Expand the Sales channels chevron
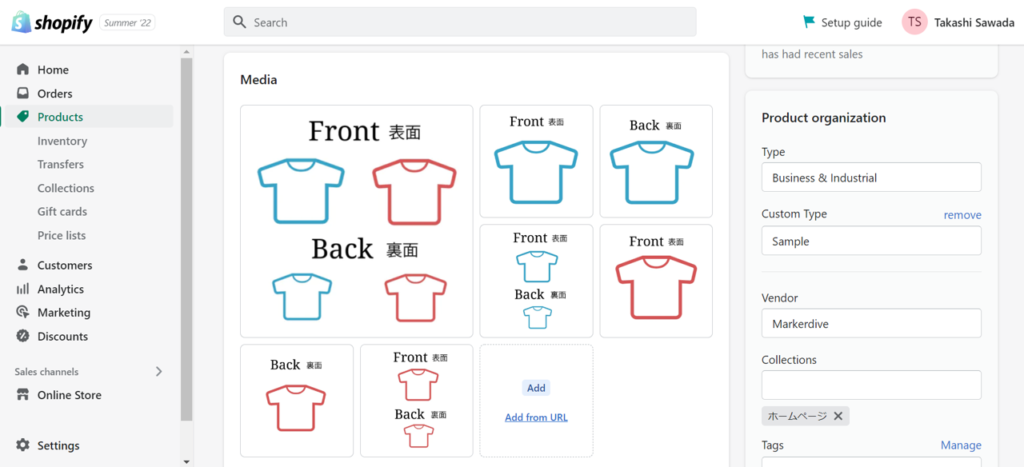This screenshot has width=1024, height=467. click(159, 372)
